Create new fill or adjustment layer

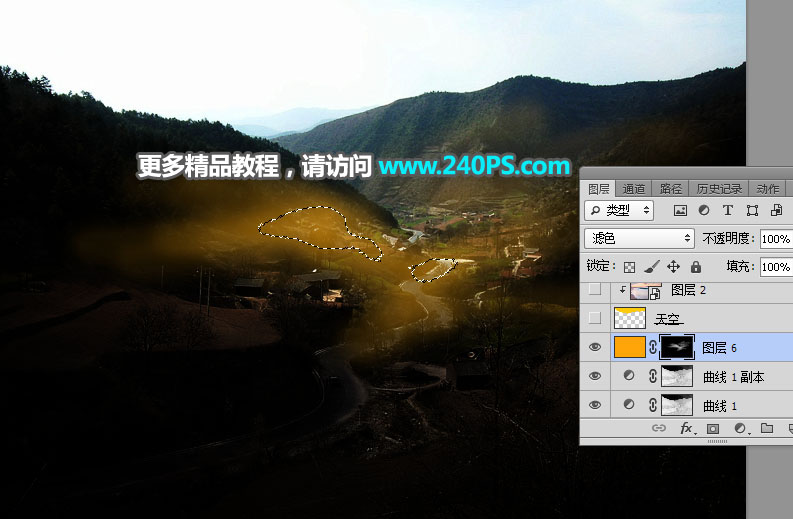tap(740, 428)
